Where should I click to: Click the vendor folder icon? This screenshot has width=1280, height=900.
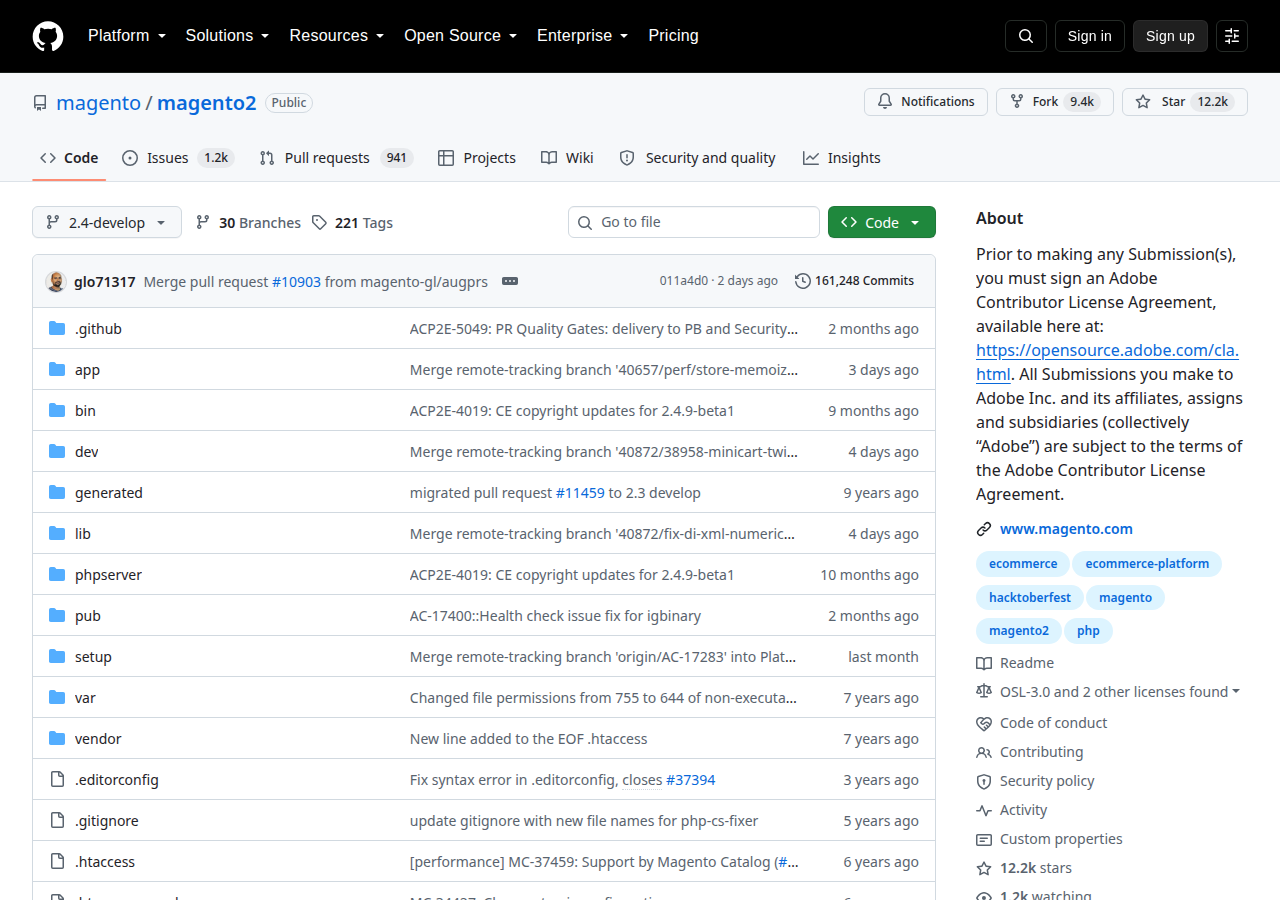click(57, 738)
